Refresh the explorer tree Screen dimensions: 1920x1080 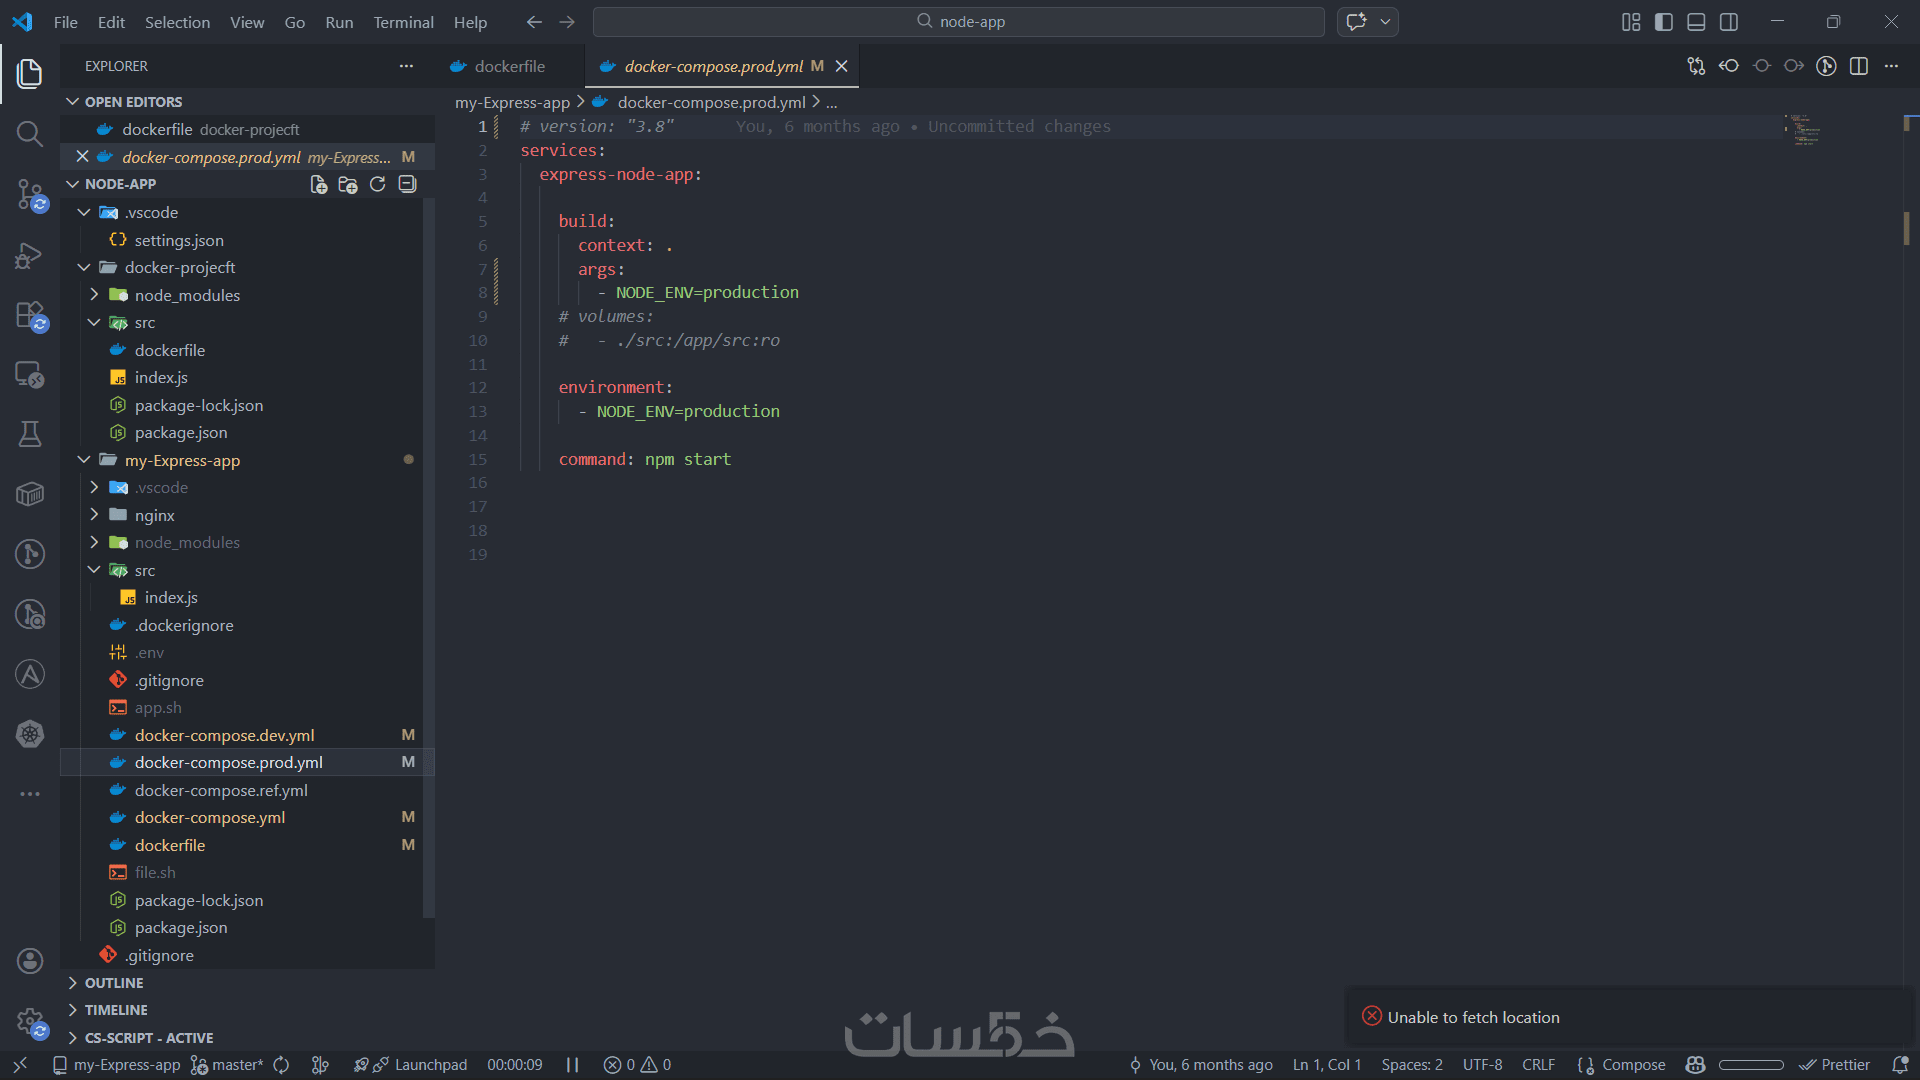[x=377, y=184]
